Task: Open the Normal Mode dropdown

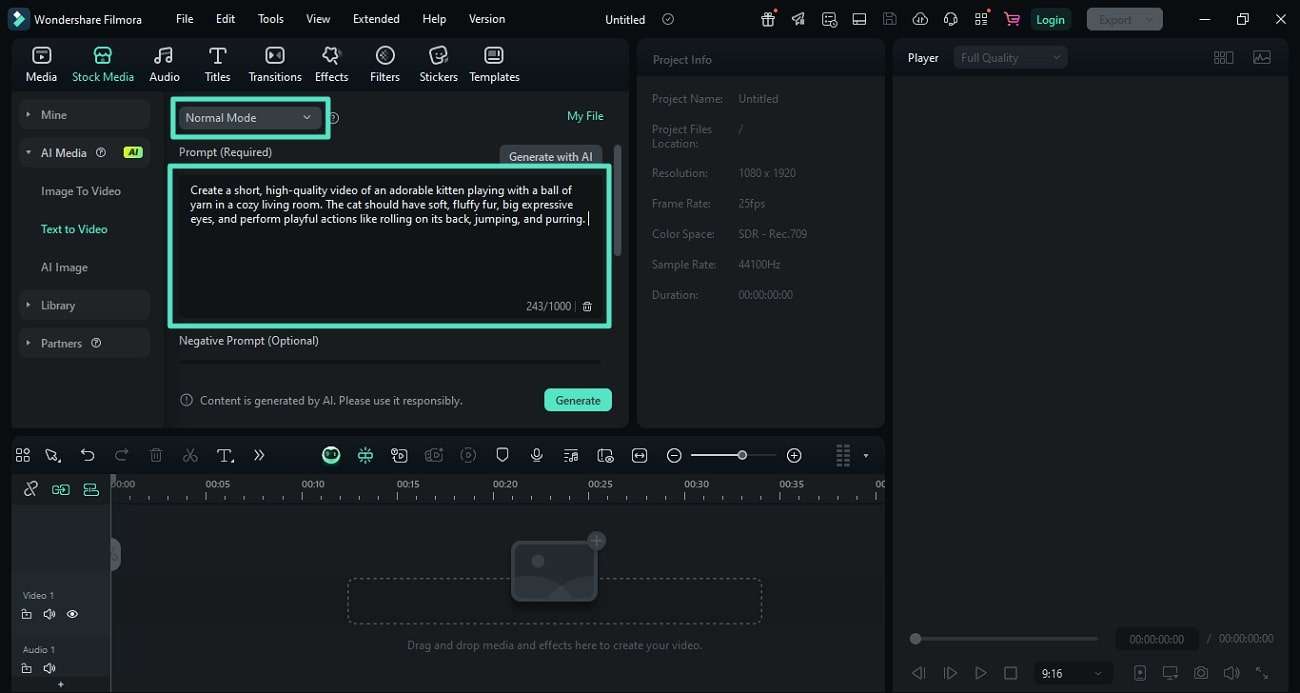Action: (249, 117)
